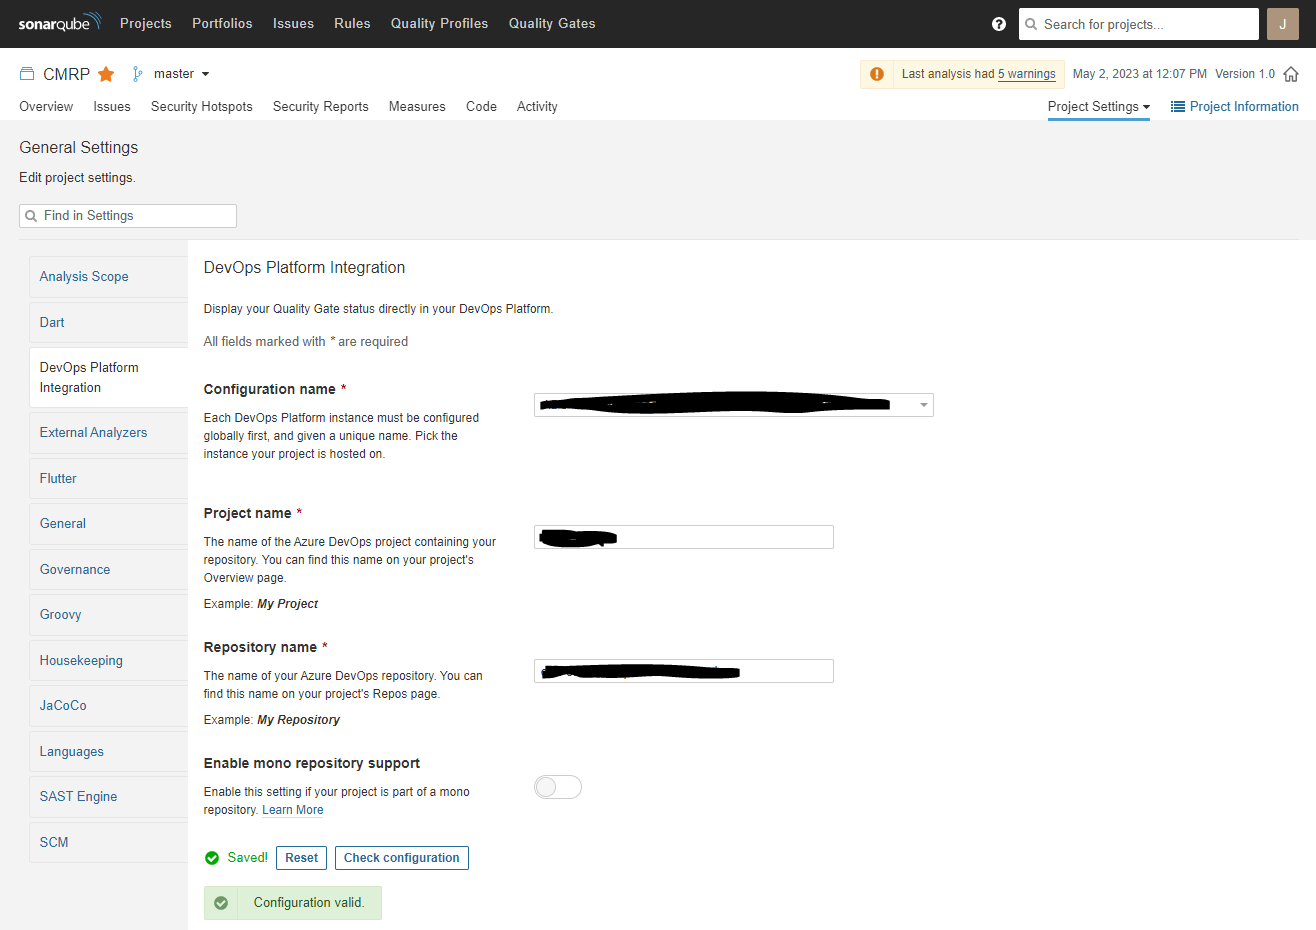This screenshot has height=930, width=1316.
Task: Click the Reset button
Action: click(301, 858)
